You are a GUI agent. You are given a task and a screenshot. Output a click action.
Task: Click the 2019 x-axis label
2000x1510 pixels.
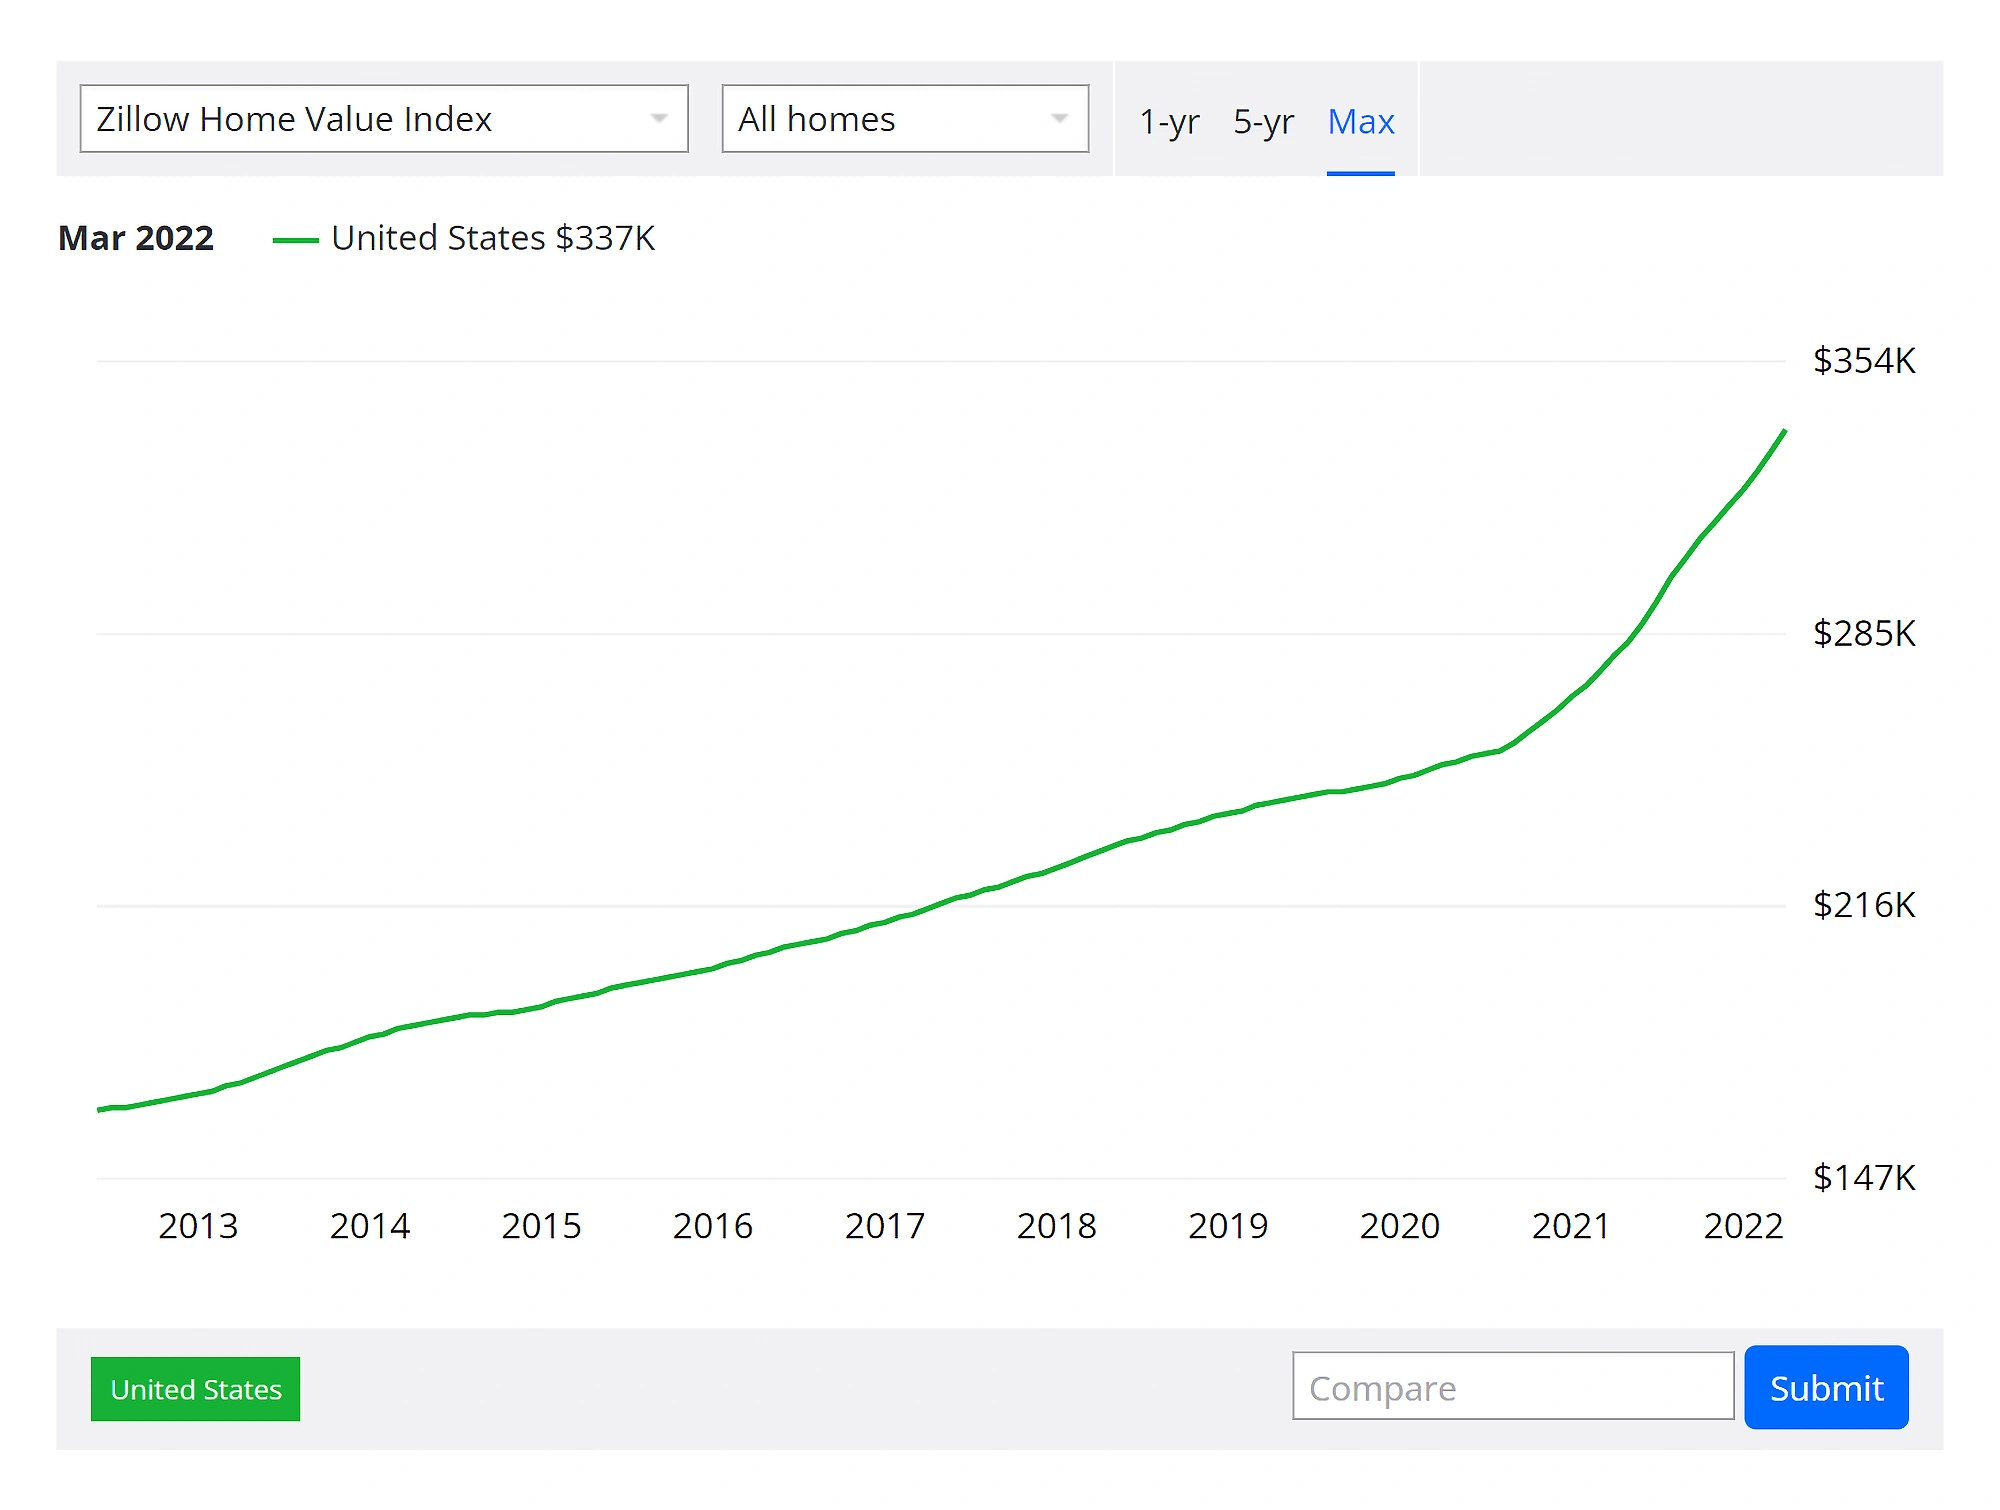(x=1227, y=1226)
